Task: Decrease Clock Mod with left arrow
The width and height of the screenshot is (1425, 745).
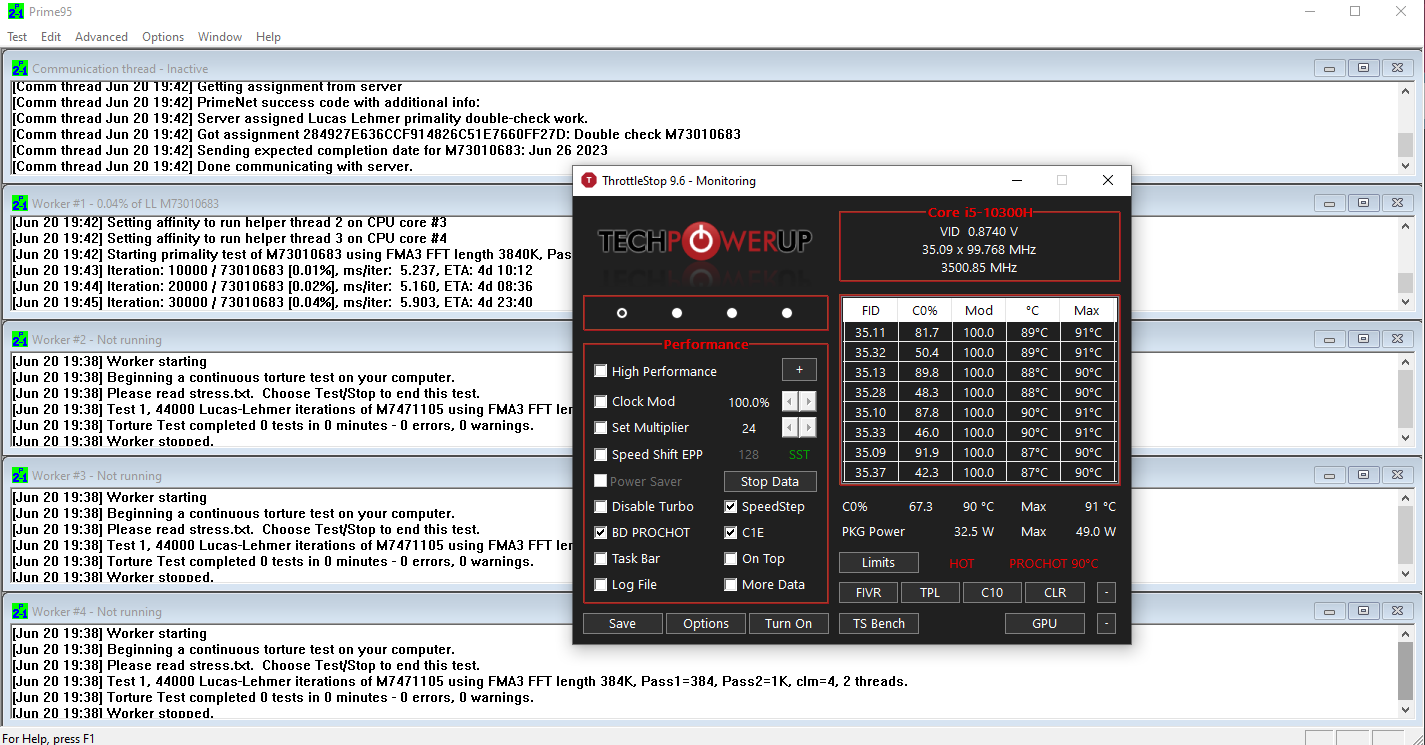Action: tap(789, 402)
